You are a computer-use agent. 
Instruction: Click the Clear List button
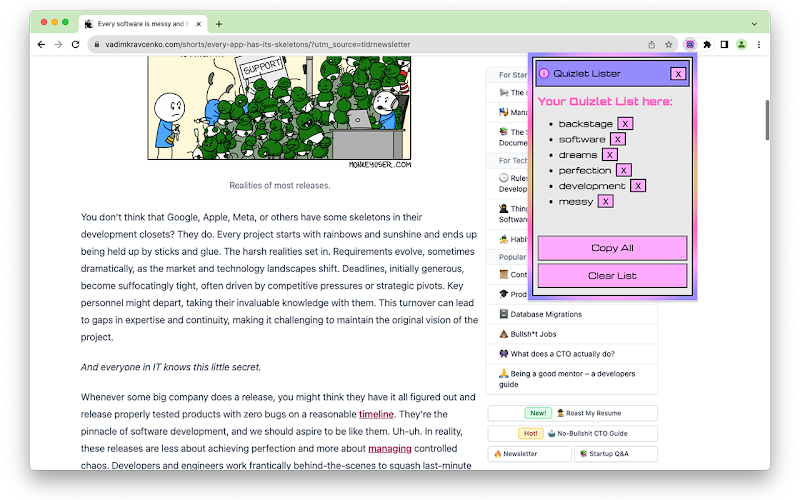612,276
